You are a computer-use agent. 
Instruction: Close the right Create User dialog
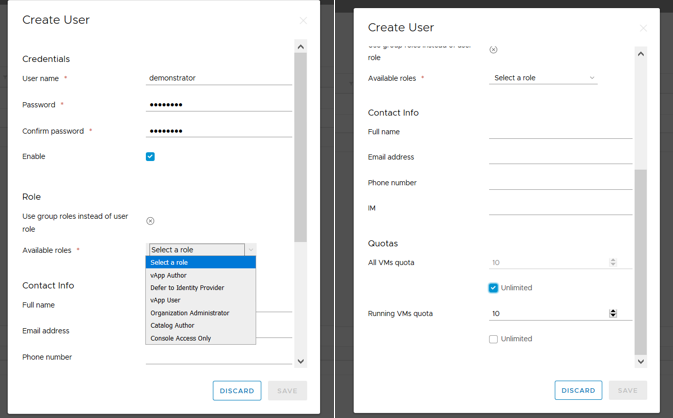tap(643, 28)
